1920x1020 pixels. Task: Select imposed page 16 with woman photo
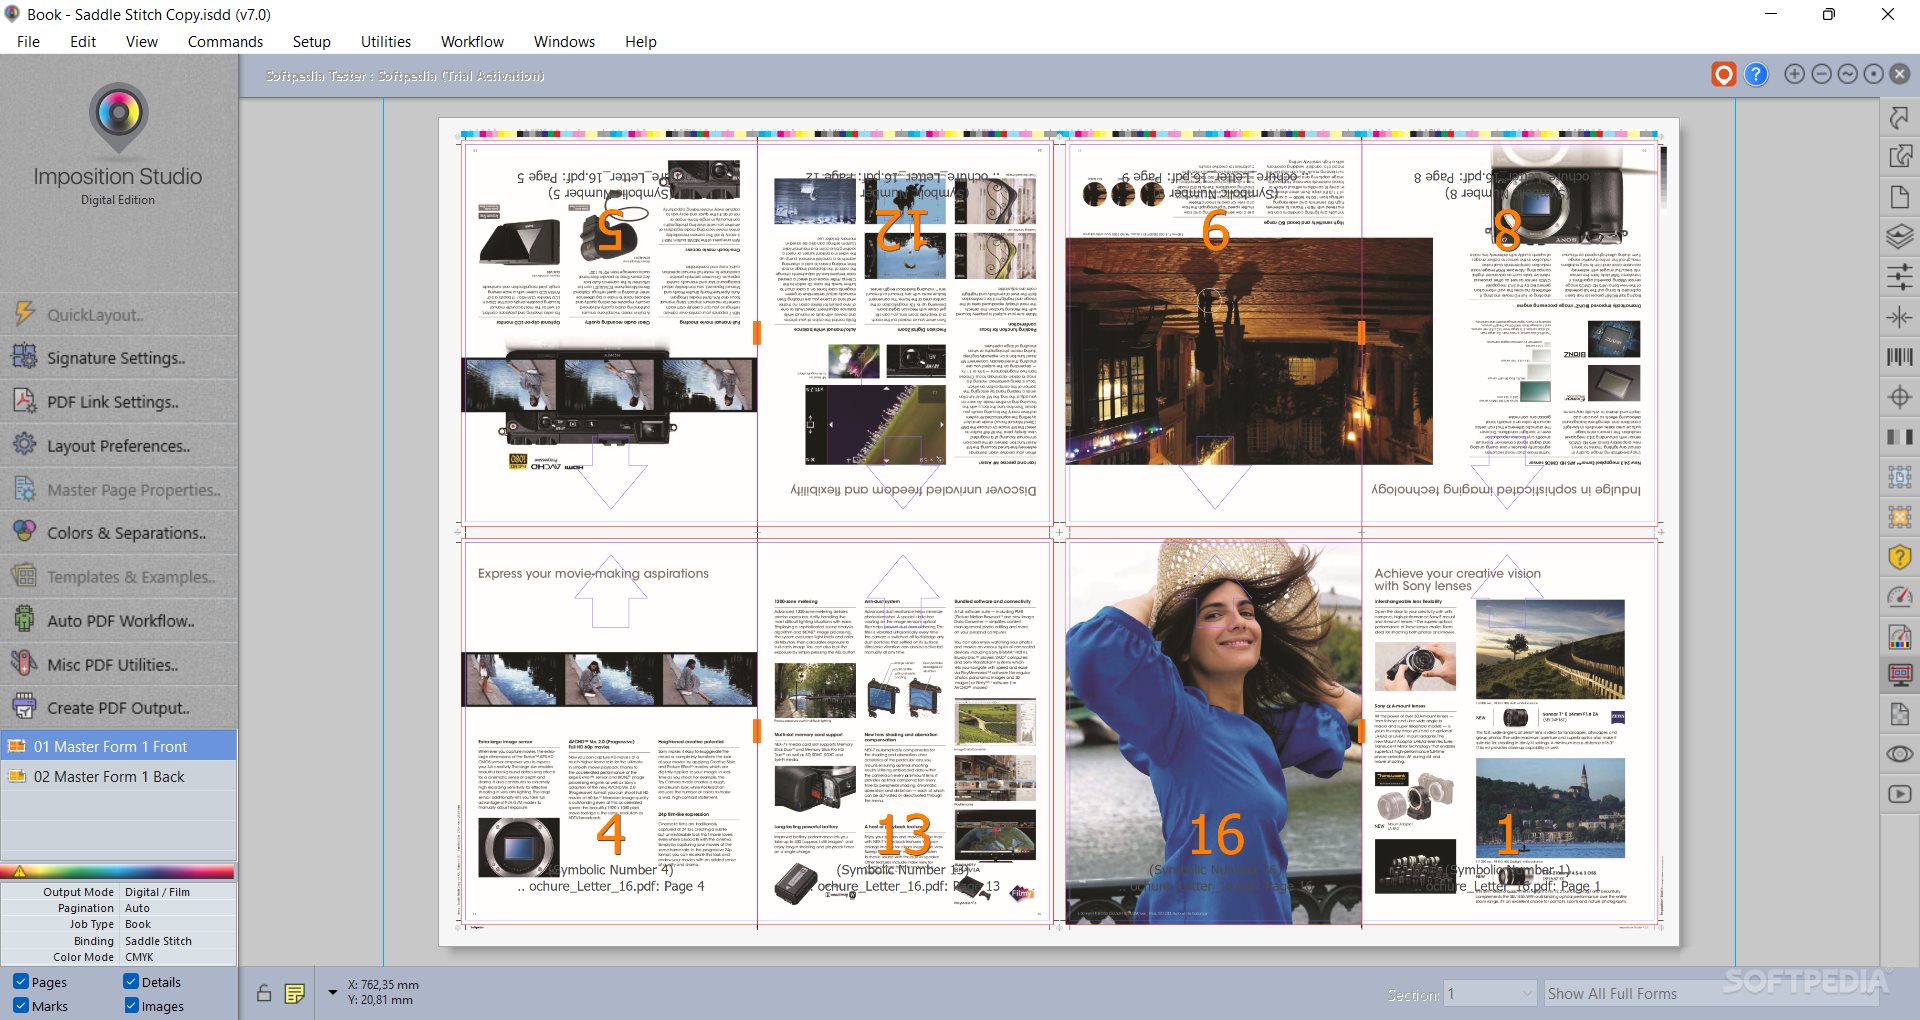point(1213,732)
